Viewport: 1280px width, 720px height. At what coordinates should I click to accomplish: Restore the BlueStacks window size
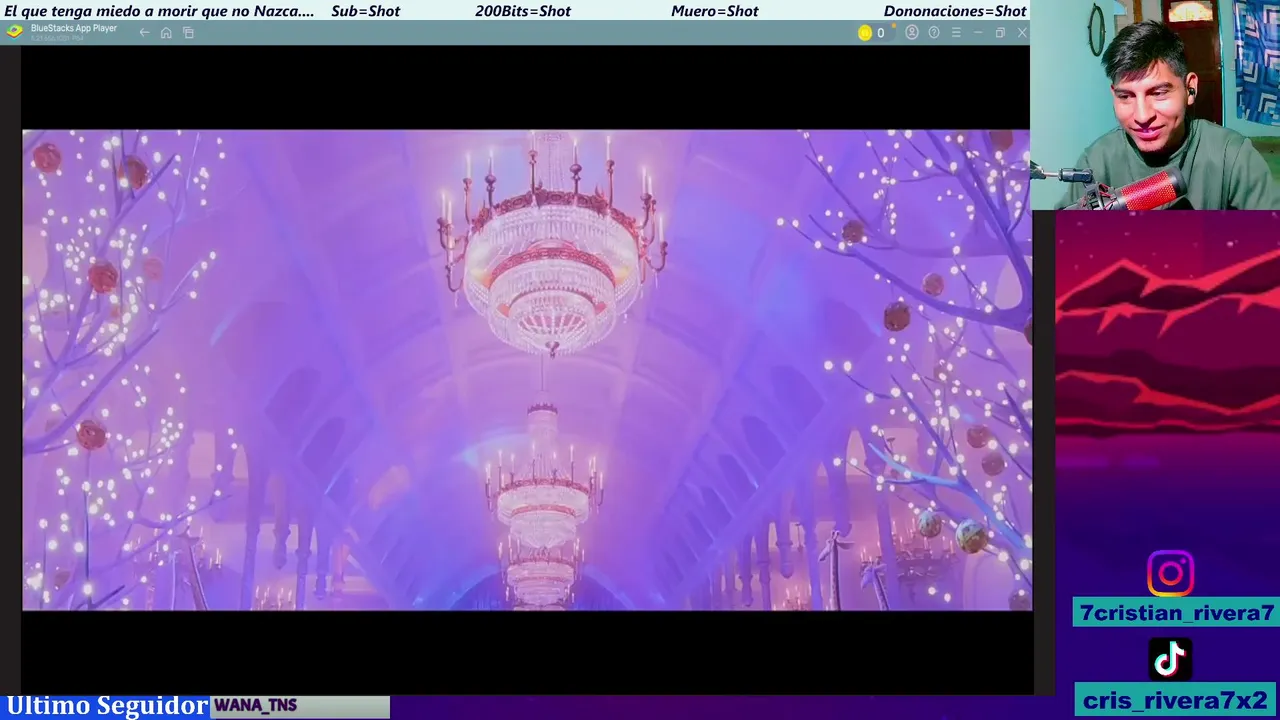pyautogui.click(x=1000, y=33)
